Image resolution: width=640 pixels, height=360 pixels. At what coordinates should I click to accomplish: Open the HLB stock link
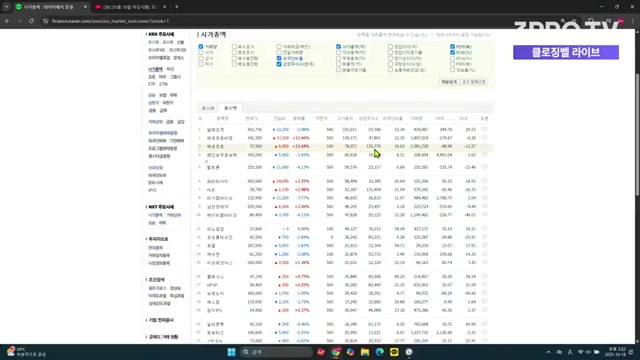[210, 190]
